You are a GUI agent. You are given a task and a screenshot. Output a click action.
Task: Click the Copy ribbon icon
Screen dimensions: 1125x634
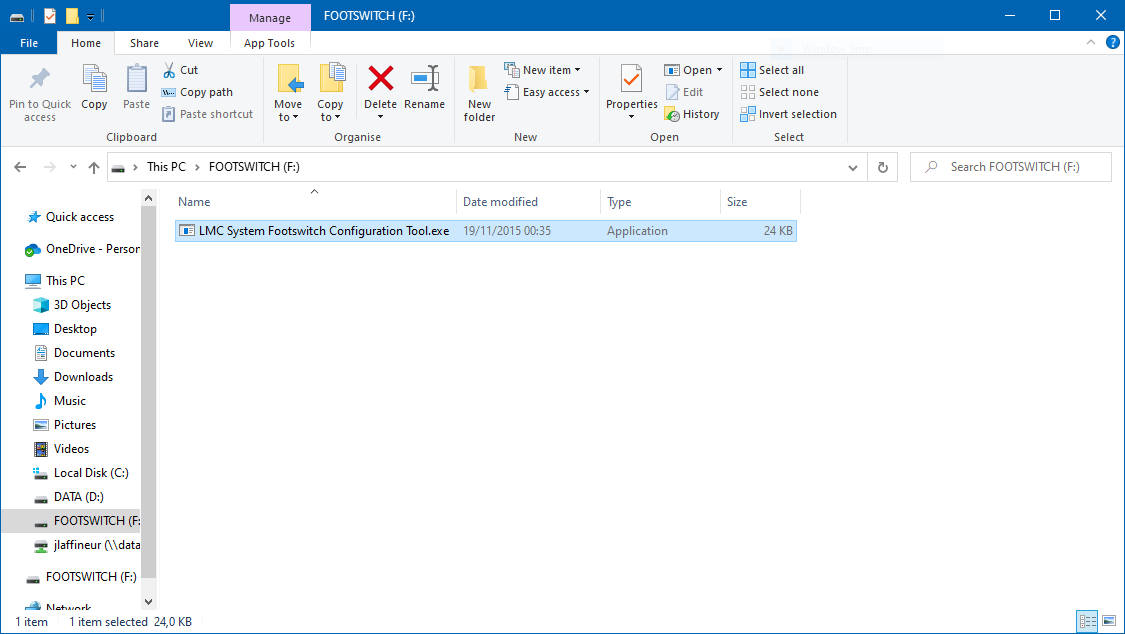point(94,87)
